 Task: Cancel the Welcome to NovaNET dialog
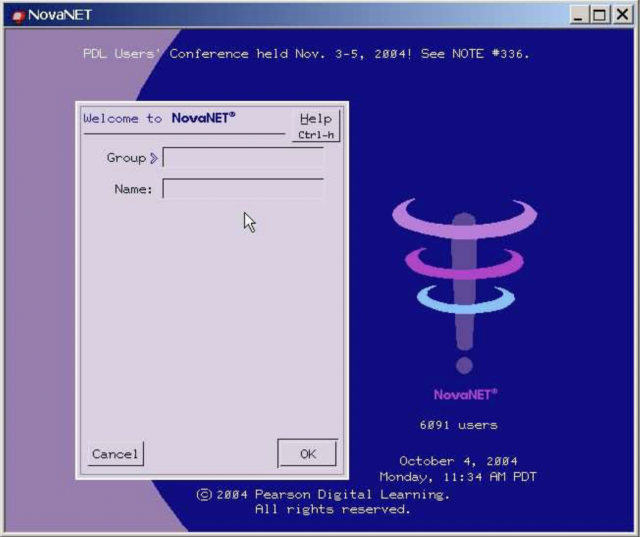115,454
